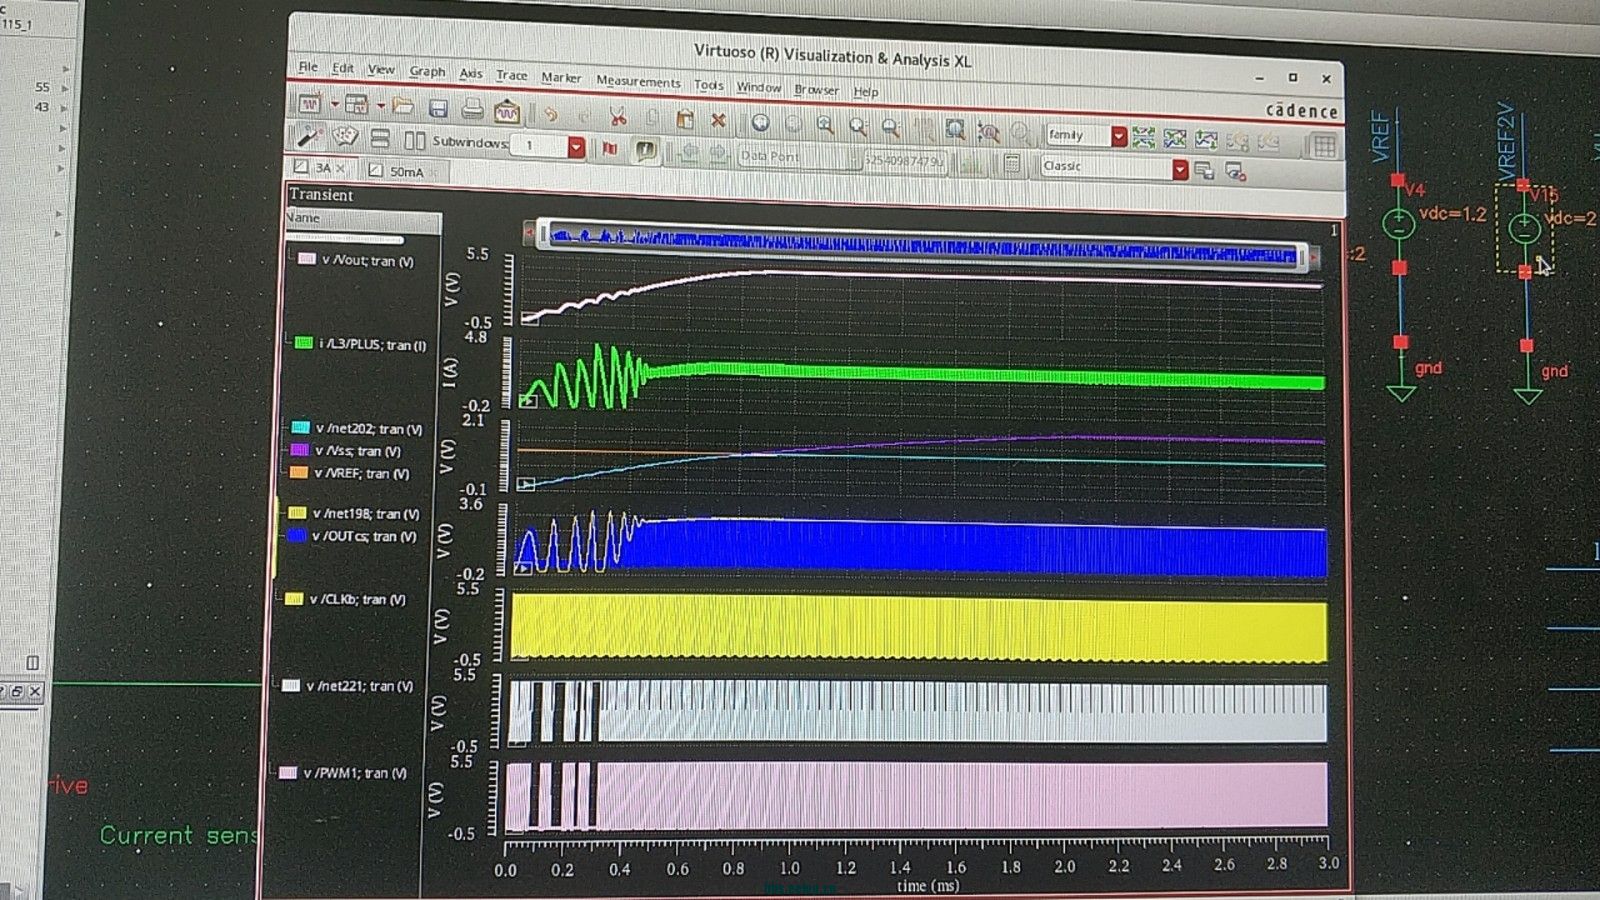The image size is (1600, 900).
Task: Open the Marker menu
Action: point(561,77)
